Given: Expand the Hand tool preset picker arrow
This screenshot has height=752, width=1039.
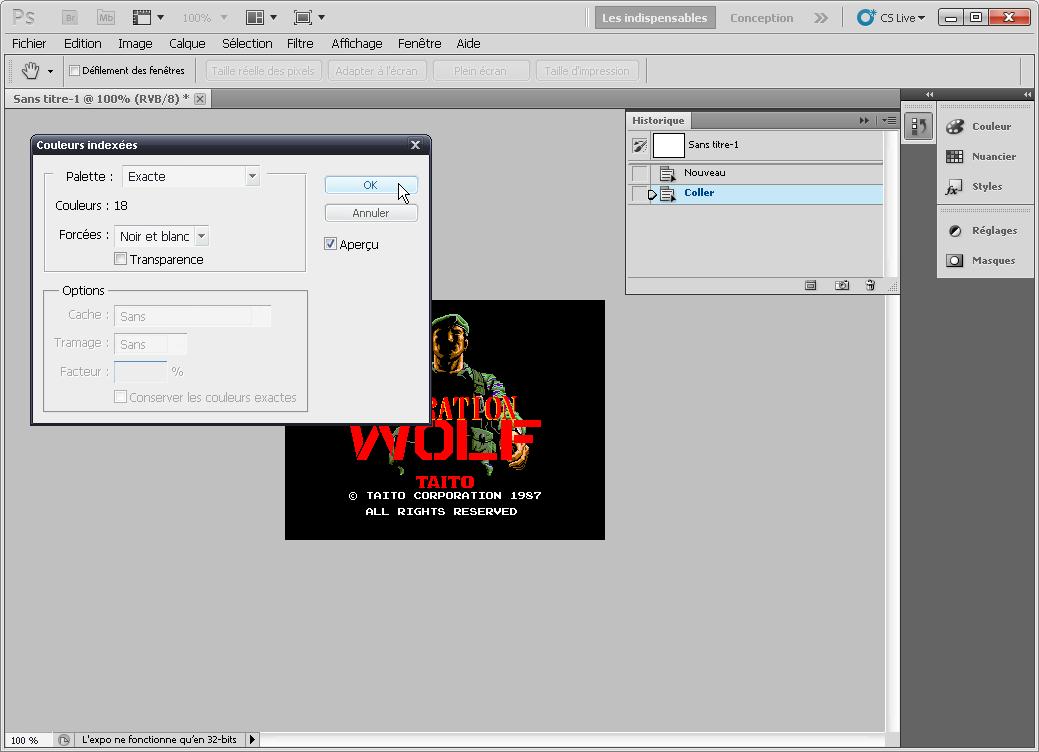Looking at the screenshot, I should [x=50, y=71].
